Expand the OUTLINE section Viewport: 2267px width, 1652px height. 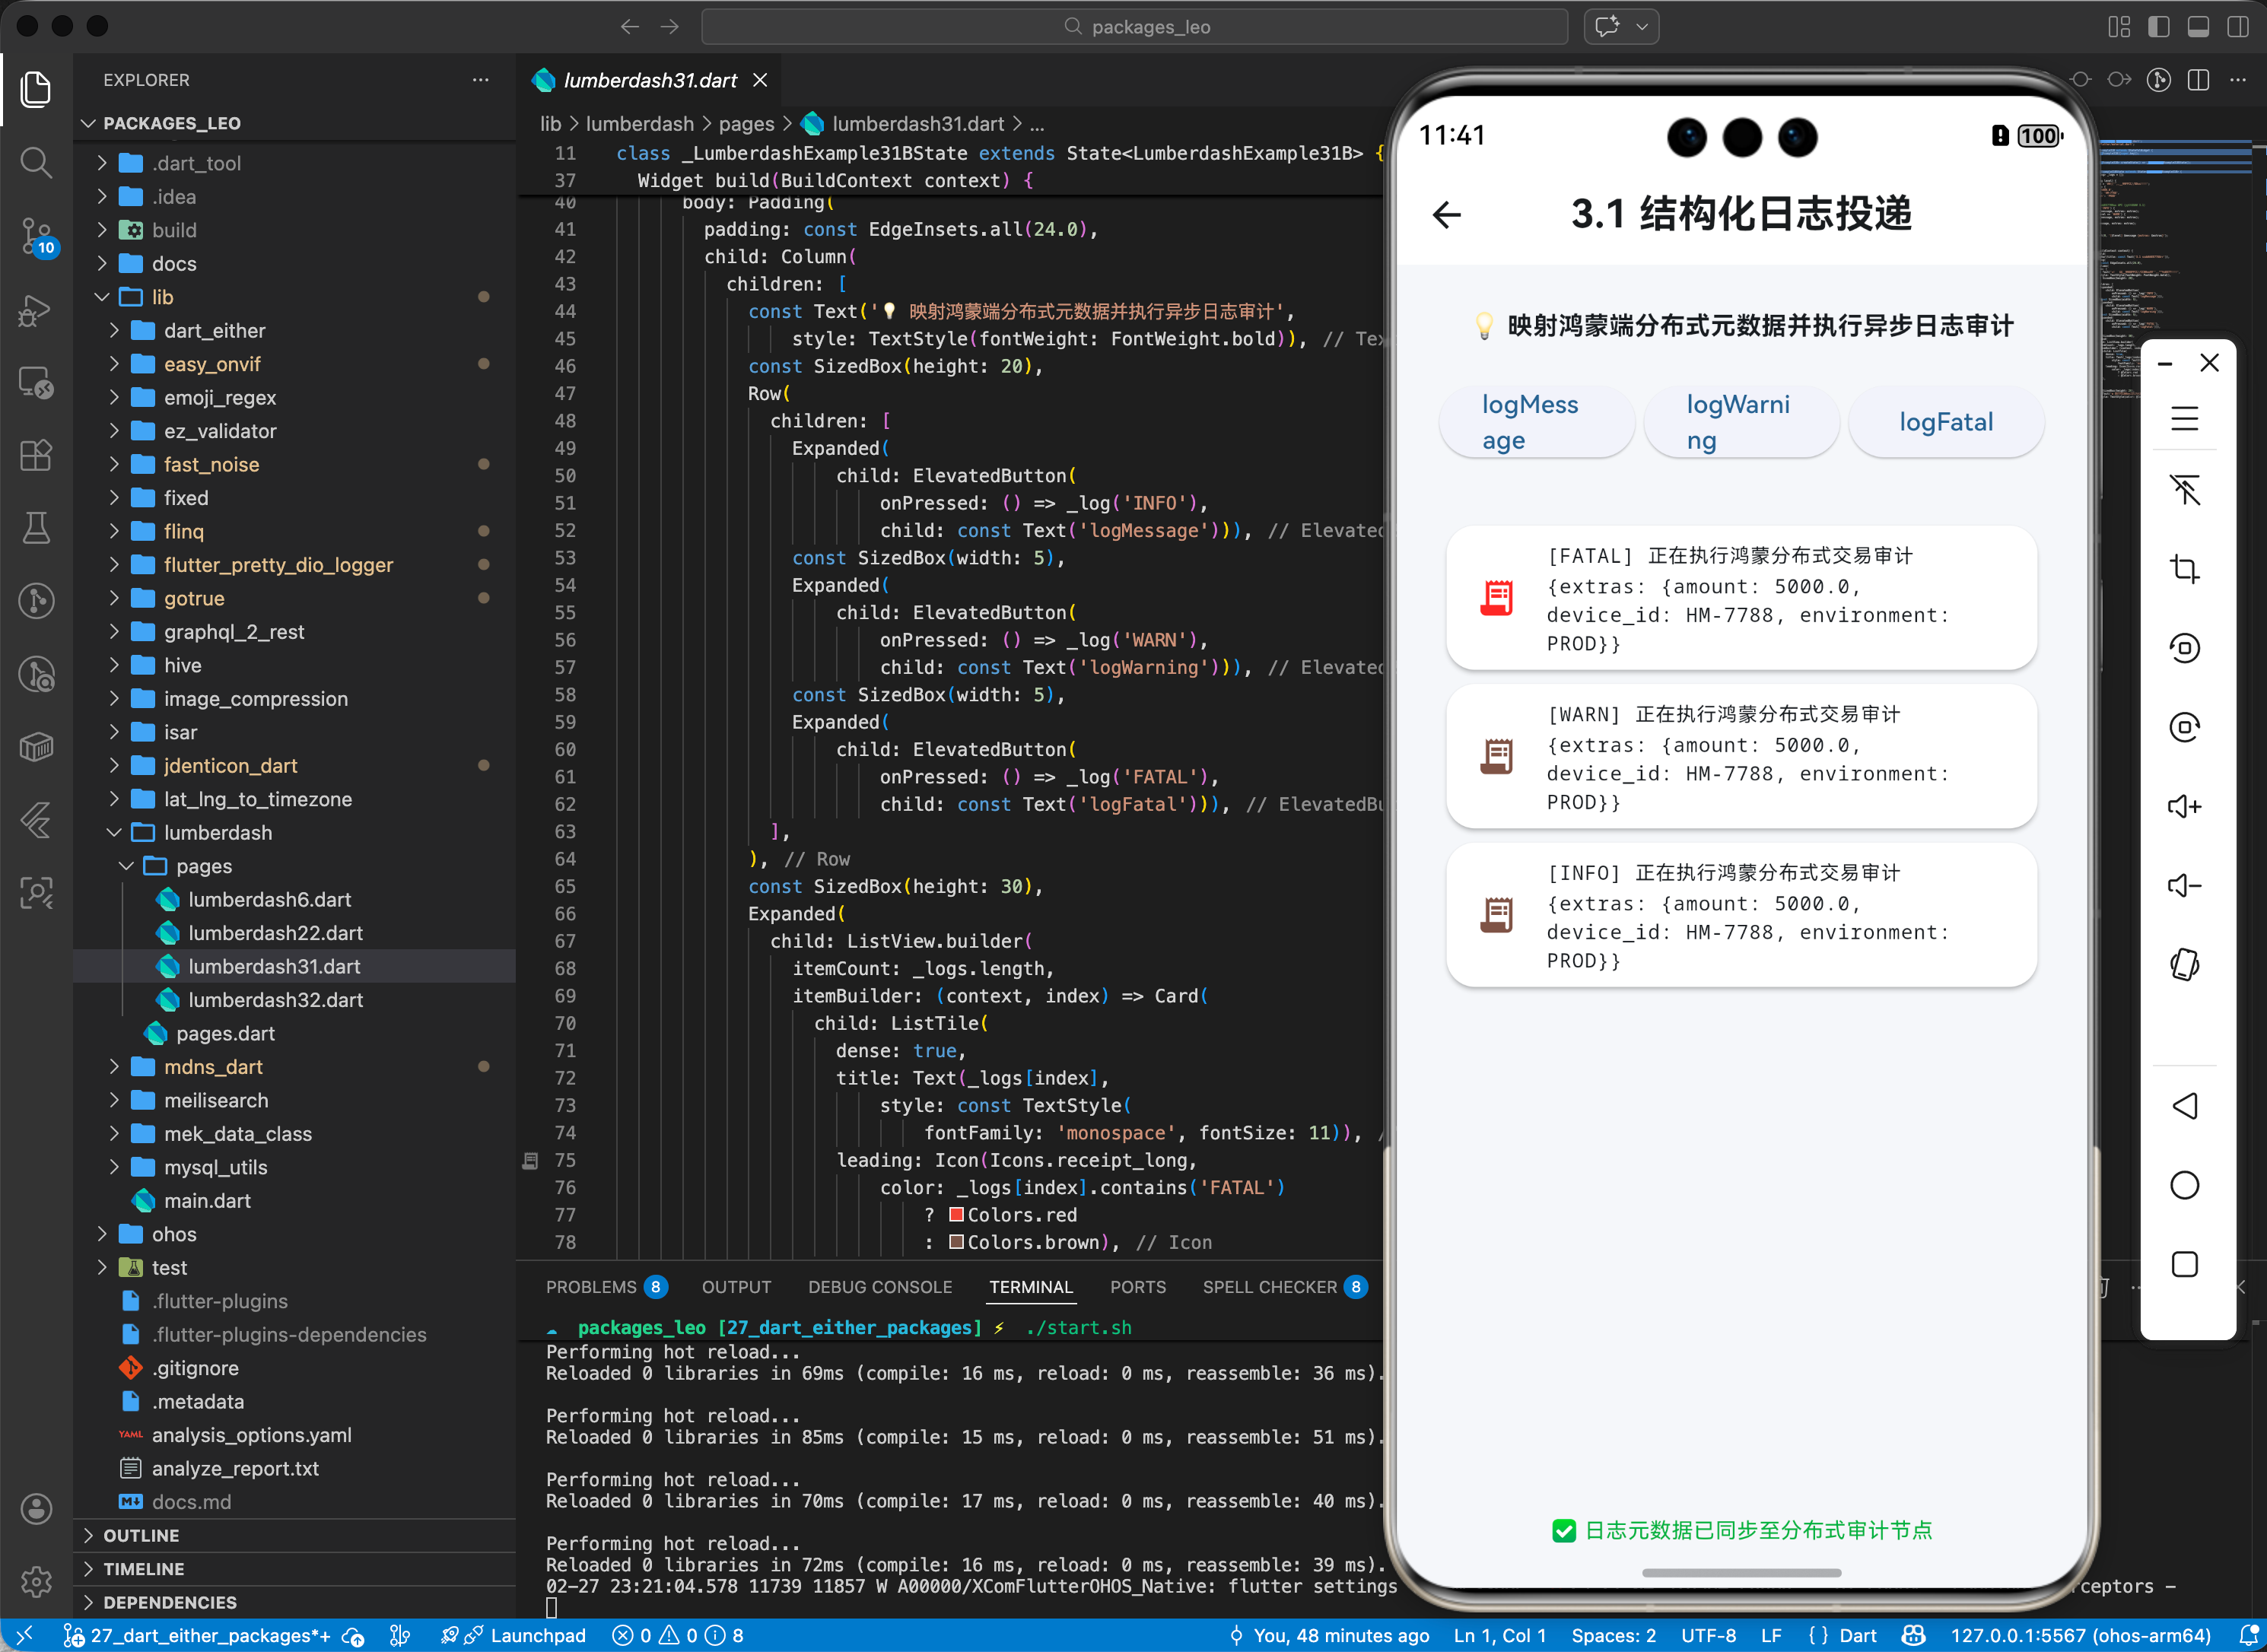point(141,1535)
